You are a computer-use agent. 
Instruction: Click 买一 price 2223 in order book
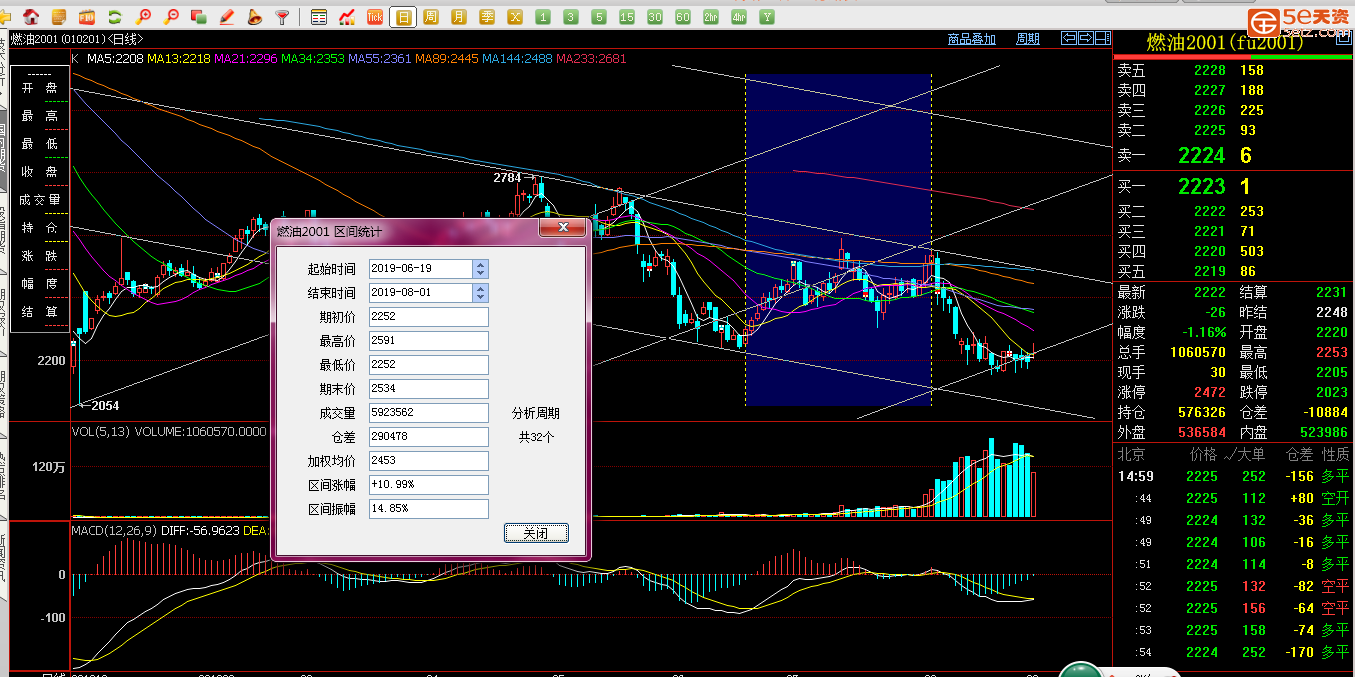(1201, 187)
